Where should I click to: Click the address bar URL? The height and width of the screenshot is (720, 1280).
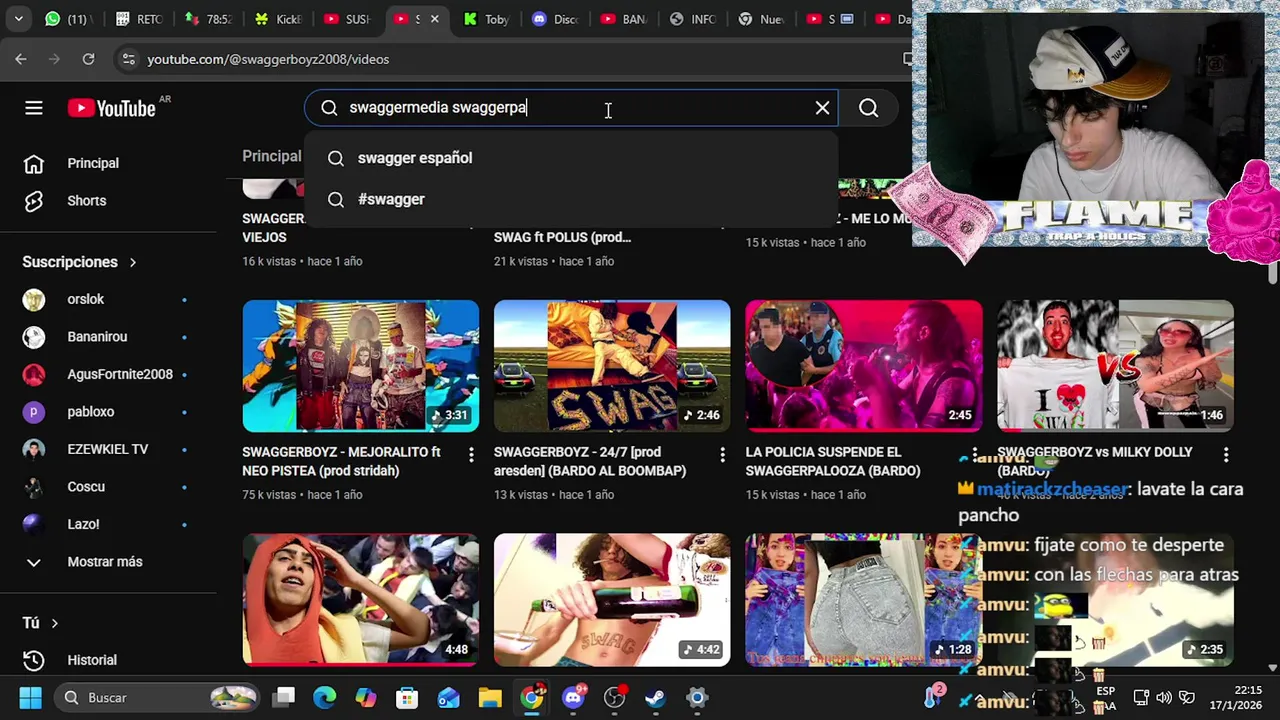(x=268, y=59)
